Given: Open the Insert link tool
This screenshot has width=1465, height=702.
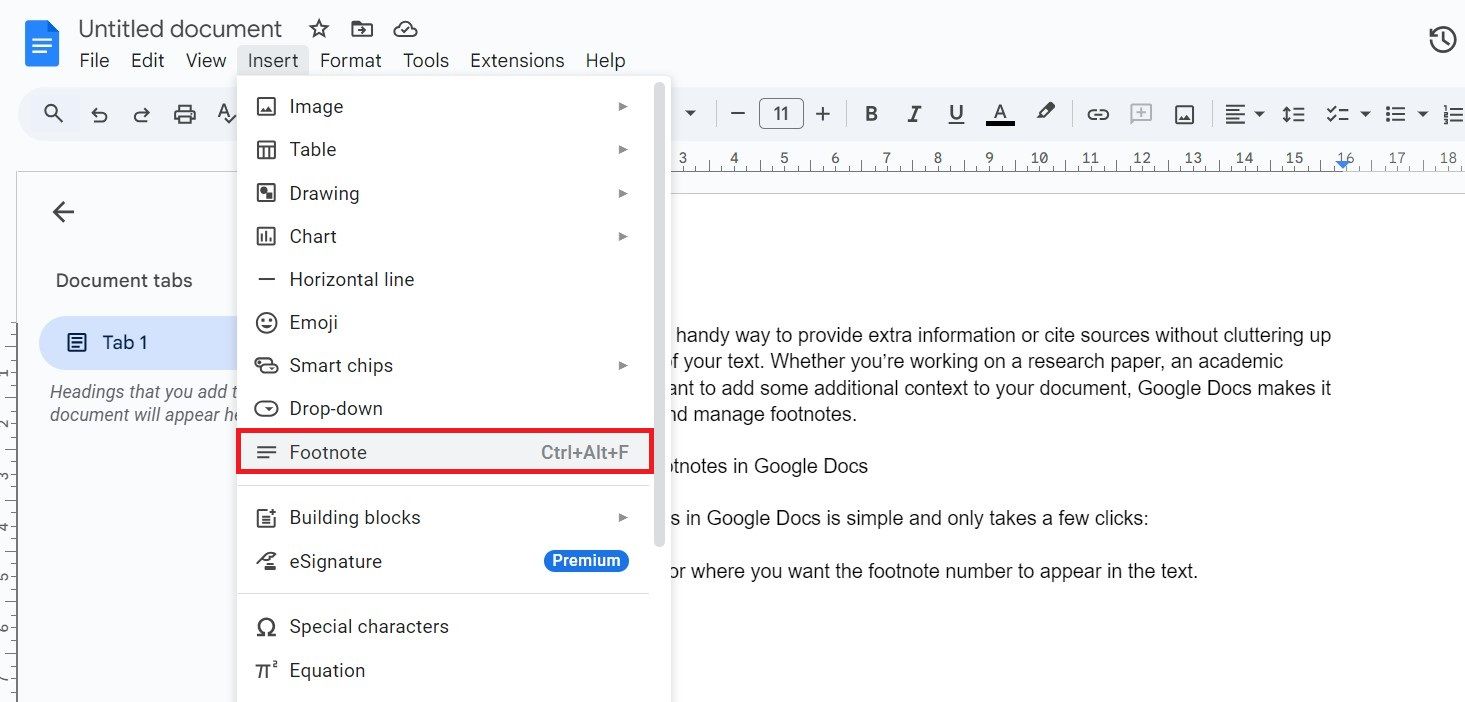Looking at the screenshot, I should 1097,113.
